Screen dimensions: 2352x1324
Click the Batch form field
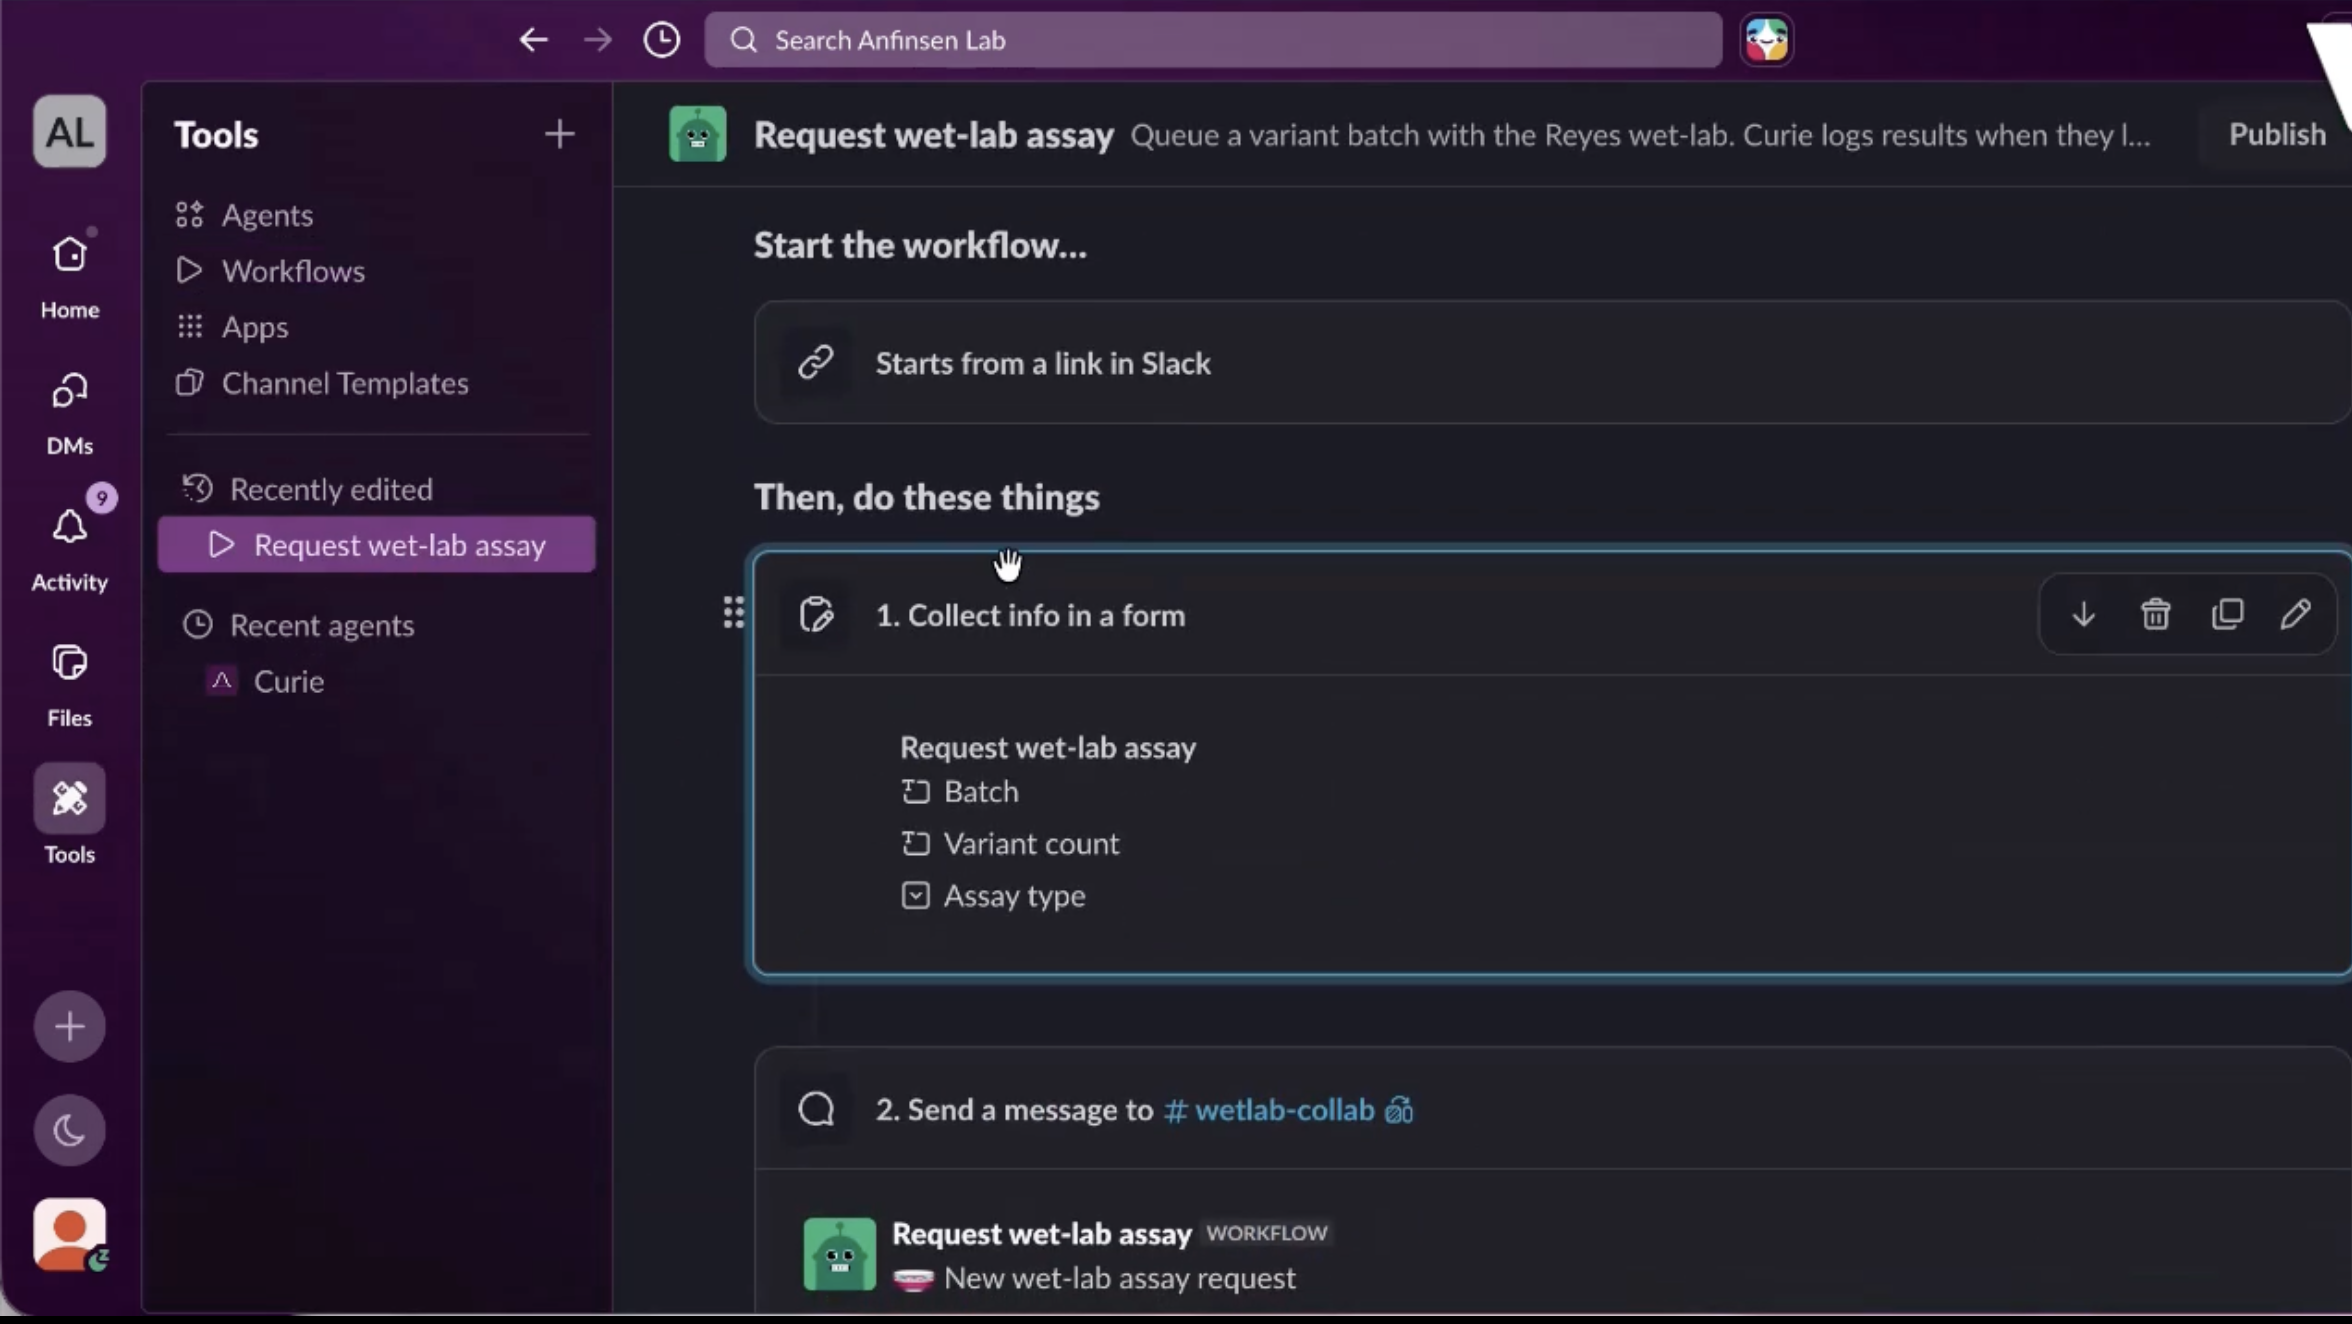[x=959, y=791]
